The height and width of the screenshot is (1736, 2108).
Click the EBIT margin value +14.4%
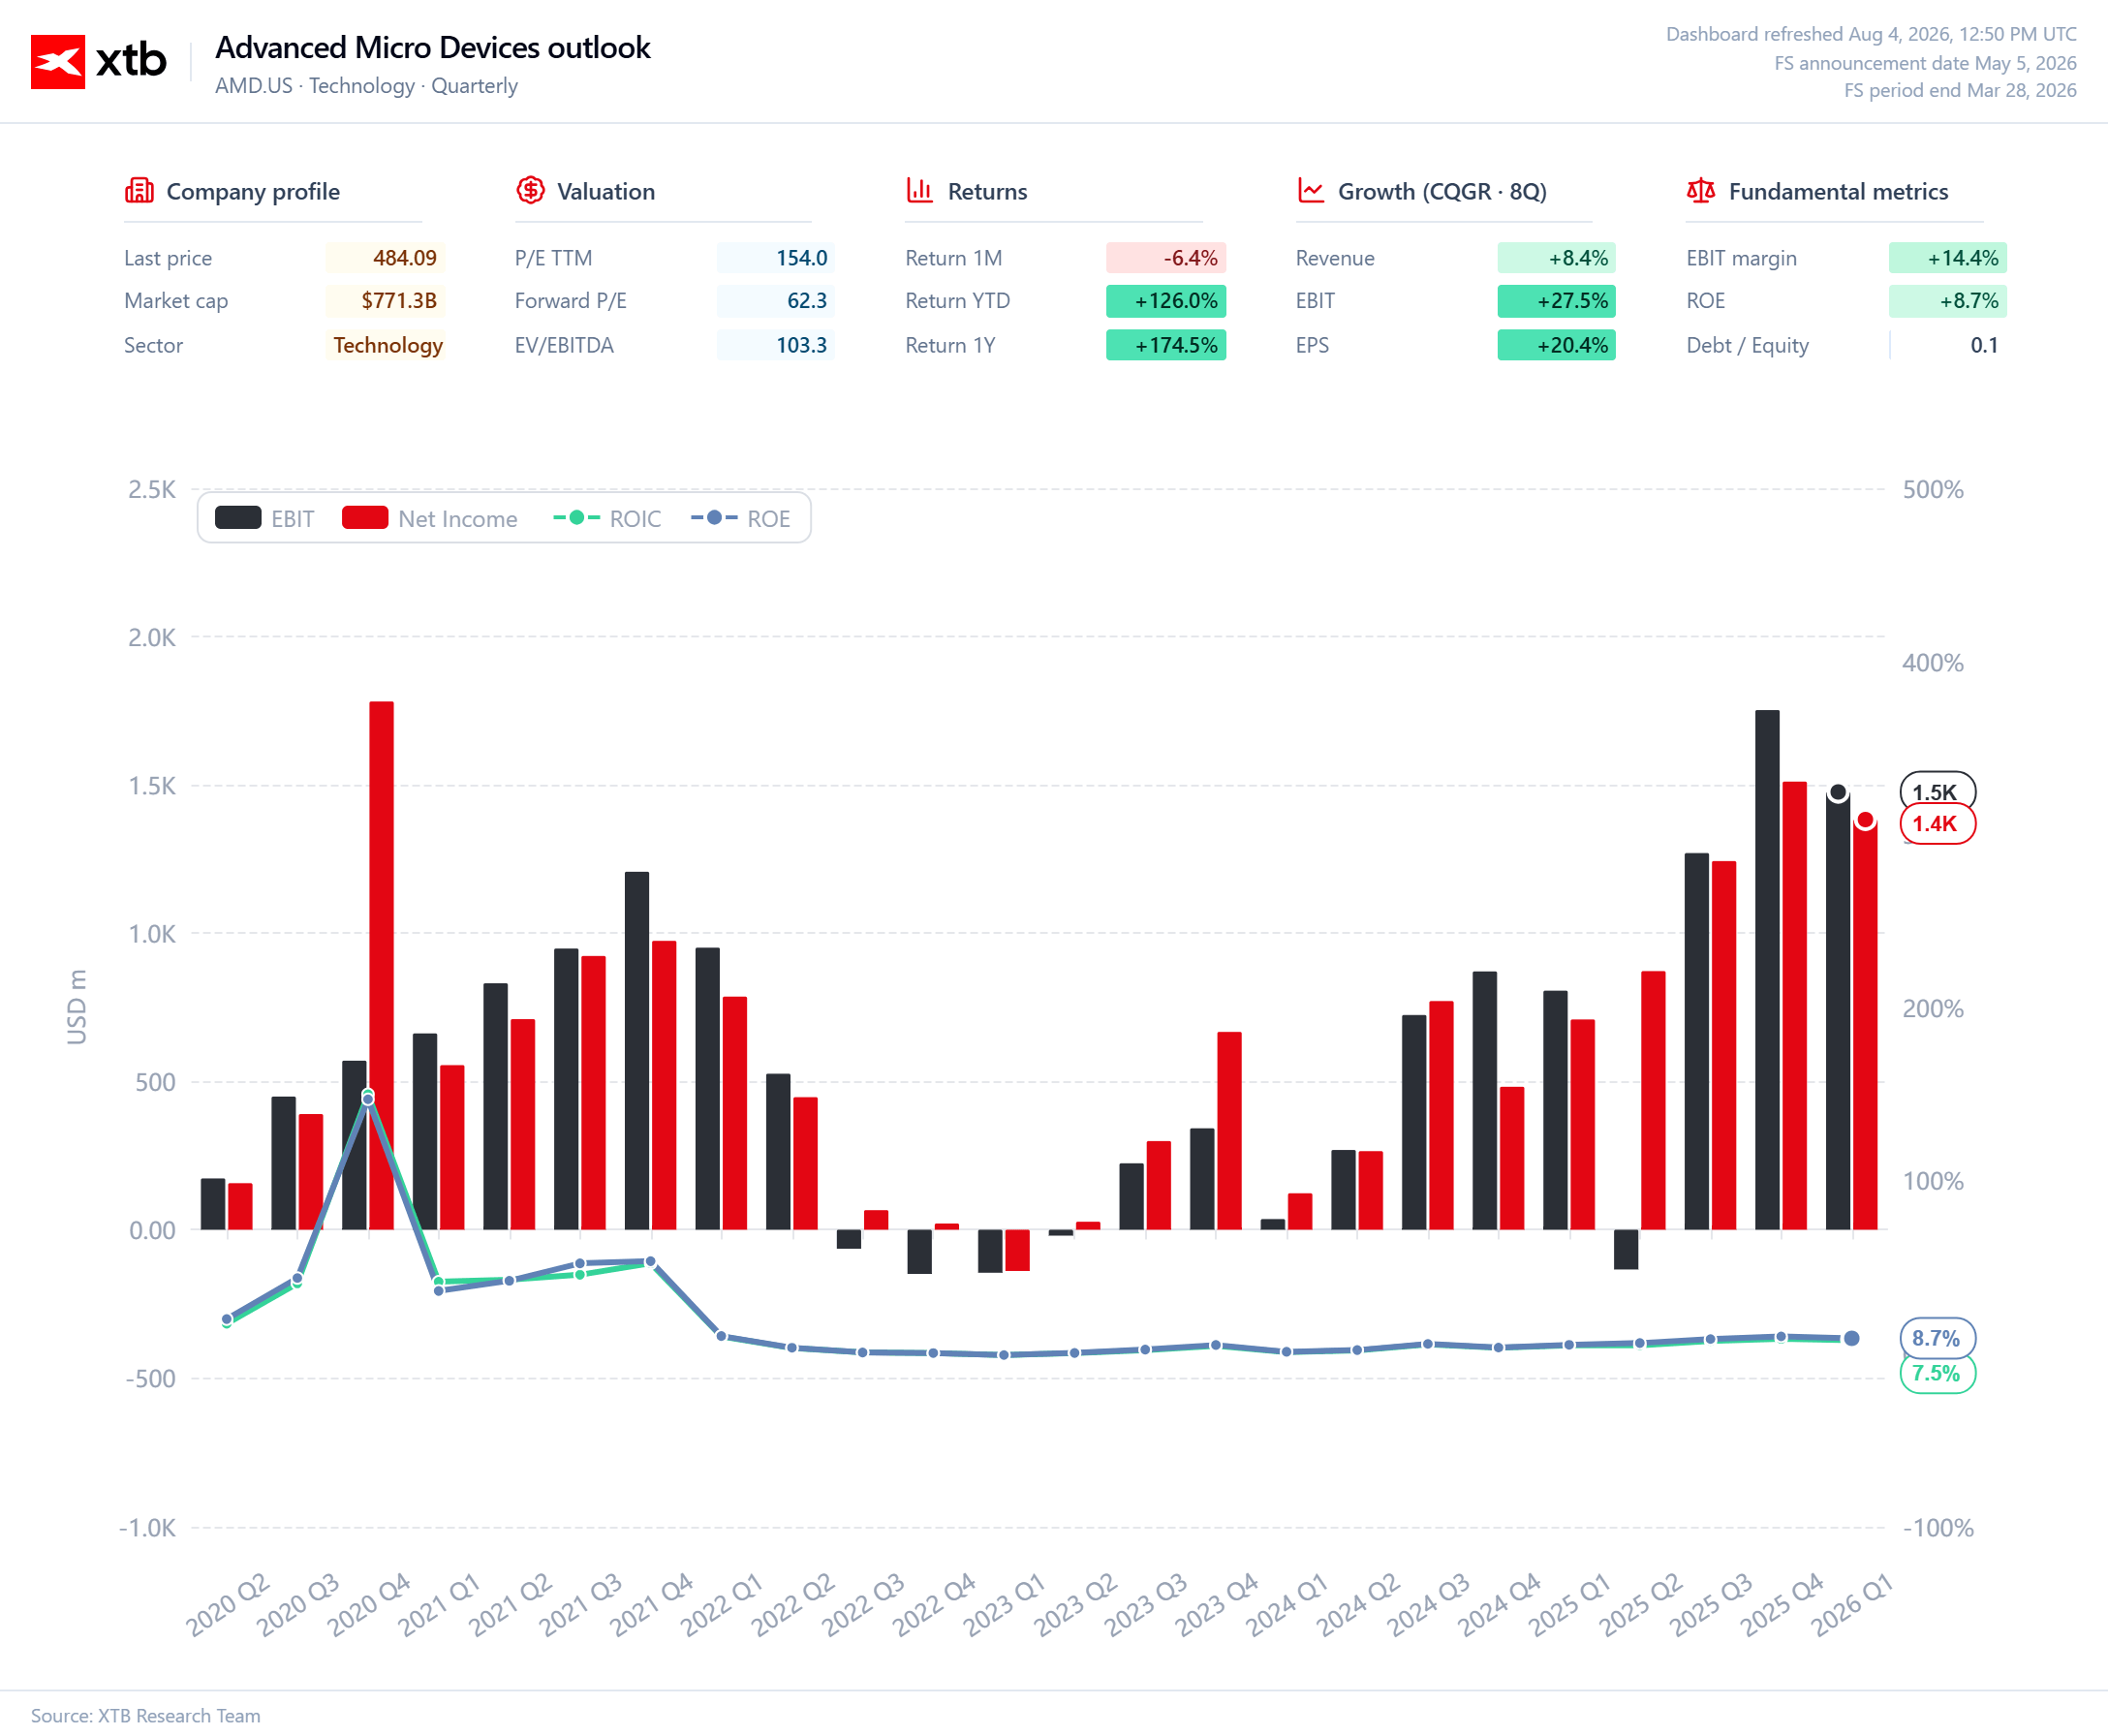click(1948, 258)
